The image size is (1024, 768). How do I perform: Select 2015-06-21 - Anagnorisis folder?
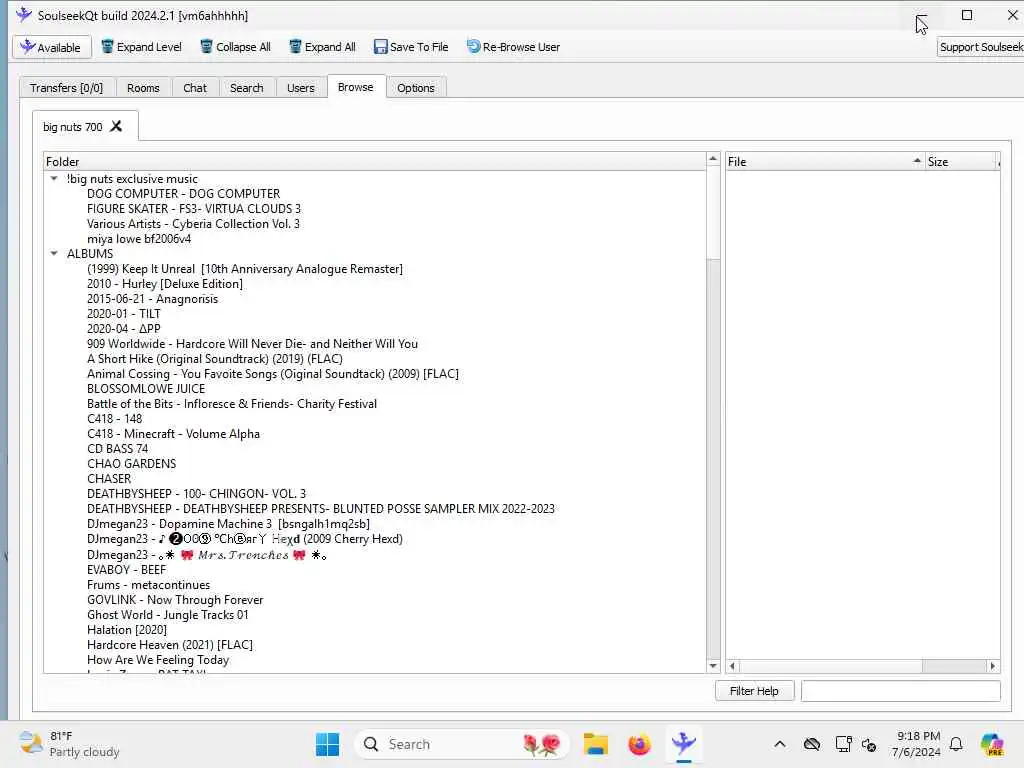pos(153,299)
